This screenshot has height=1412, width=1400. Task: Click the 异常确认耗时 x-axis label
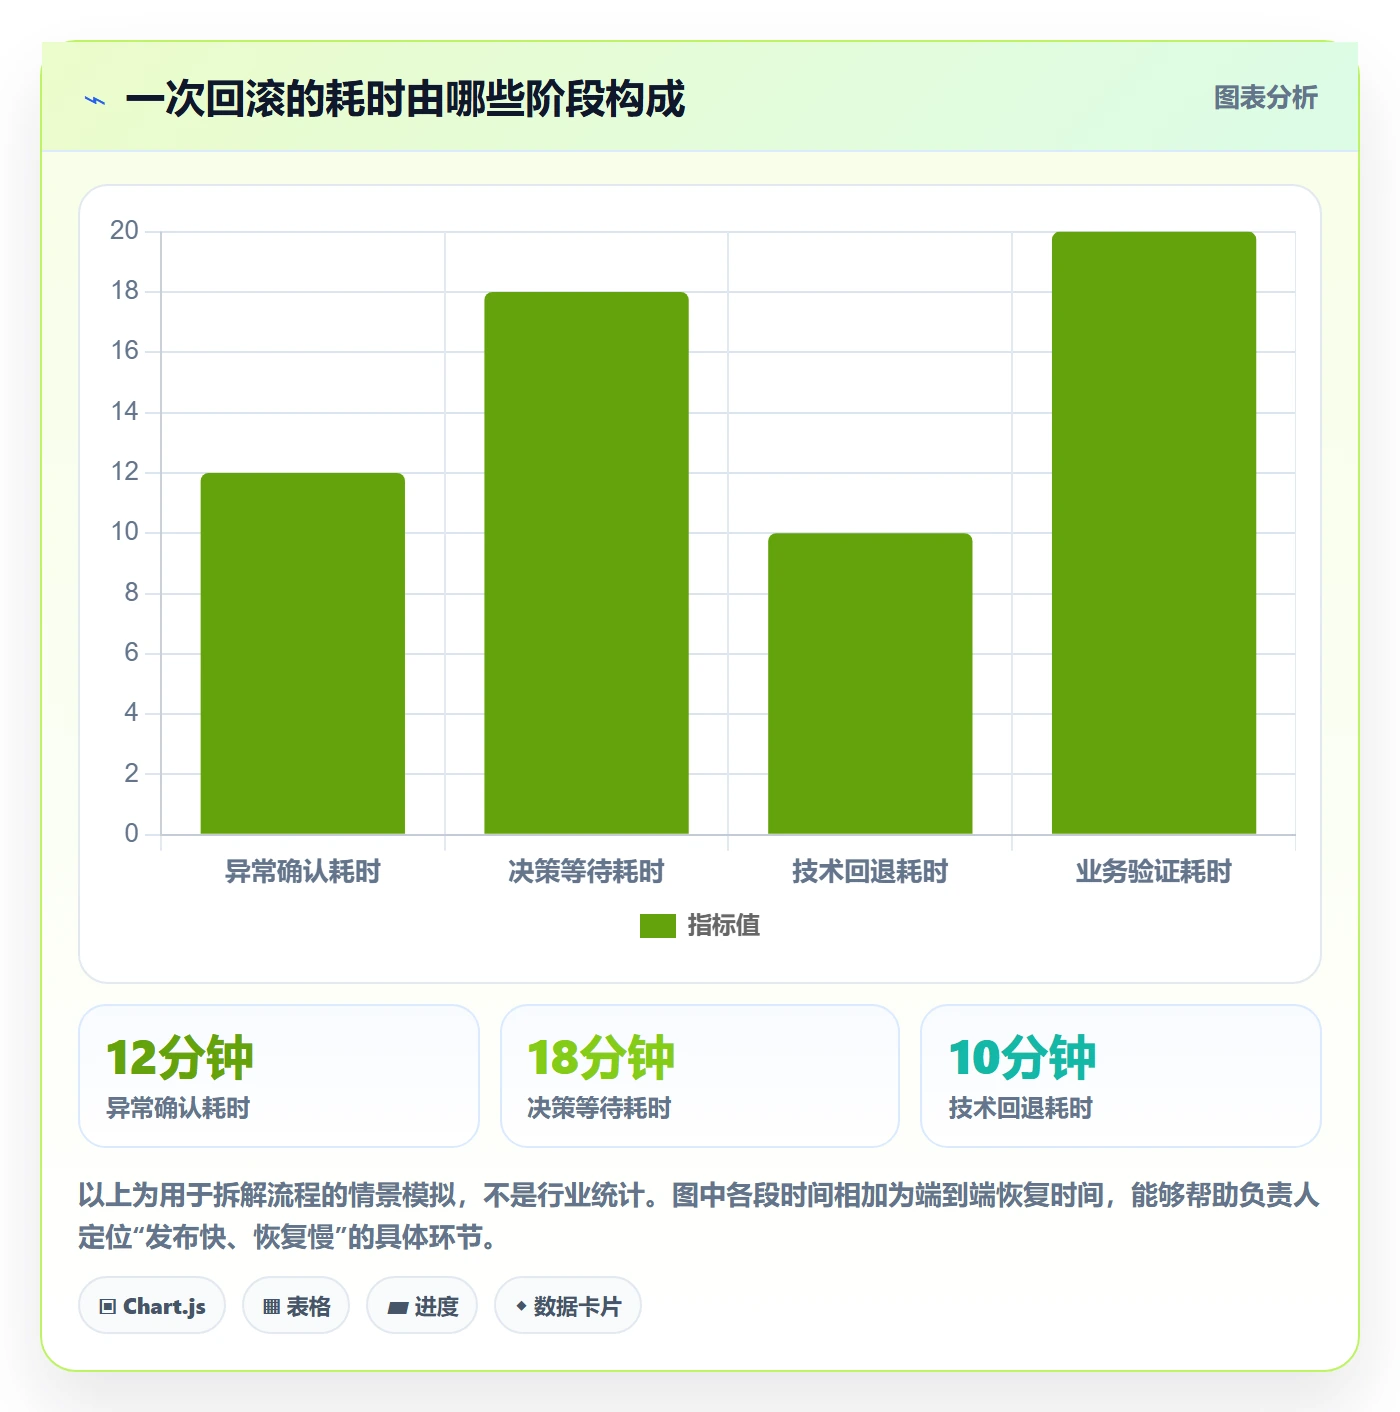[303, 872]
